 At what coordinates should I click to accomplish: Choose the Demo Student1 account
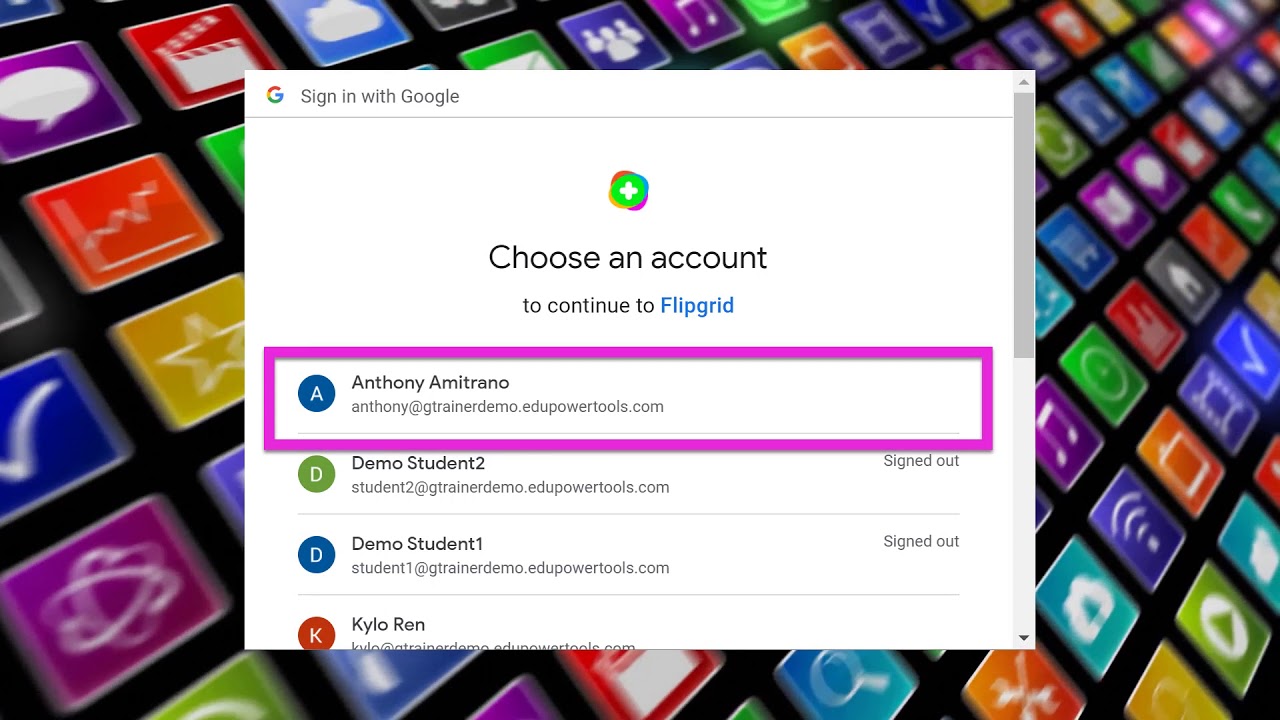pyautogui.click(x=628, y=555)
